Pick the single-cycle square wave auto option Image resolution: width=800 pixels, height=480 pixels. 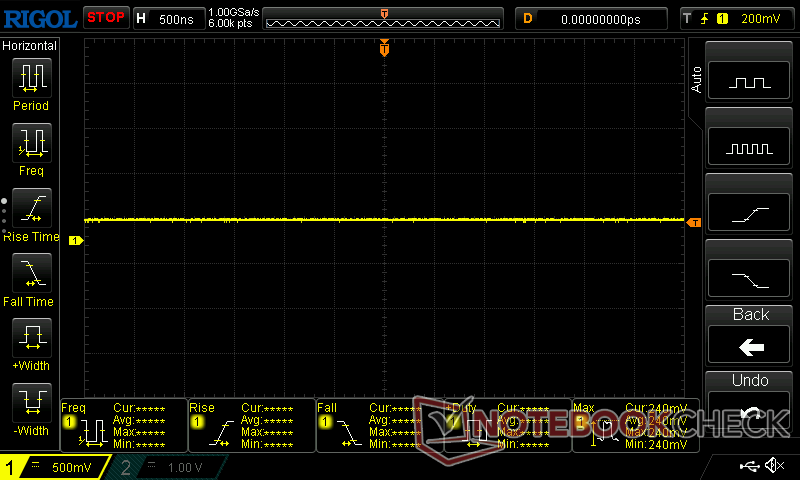[750, 82]
